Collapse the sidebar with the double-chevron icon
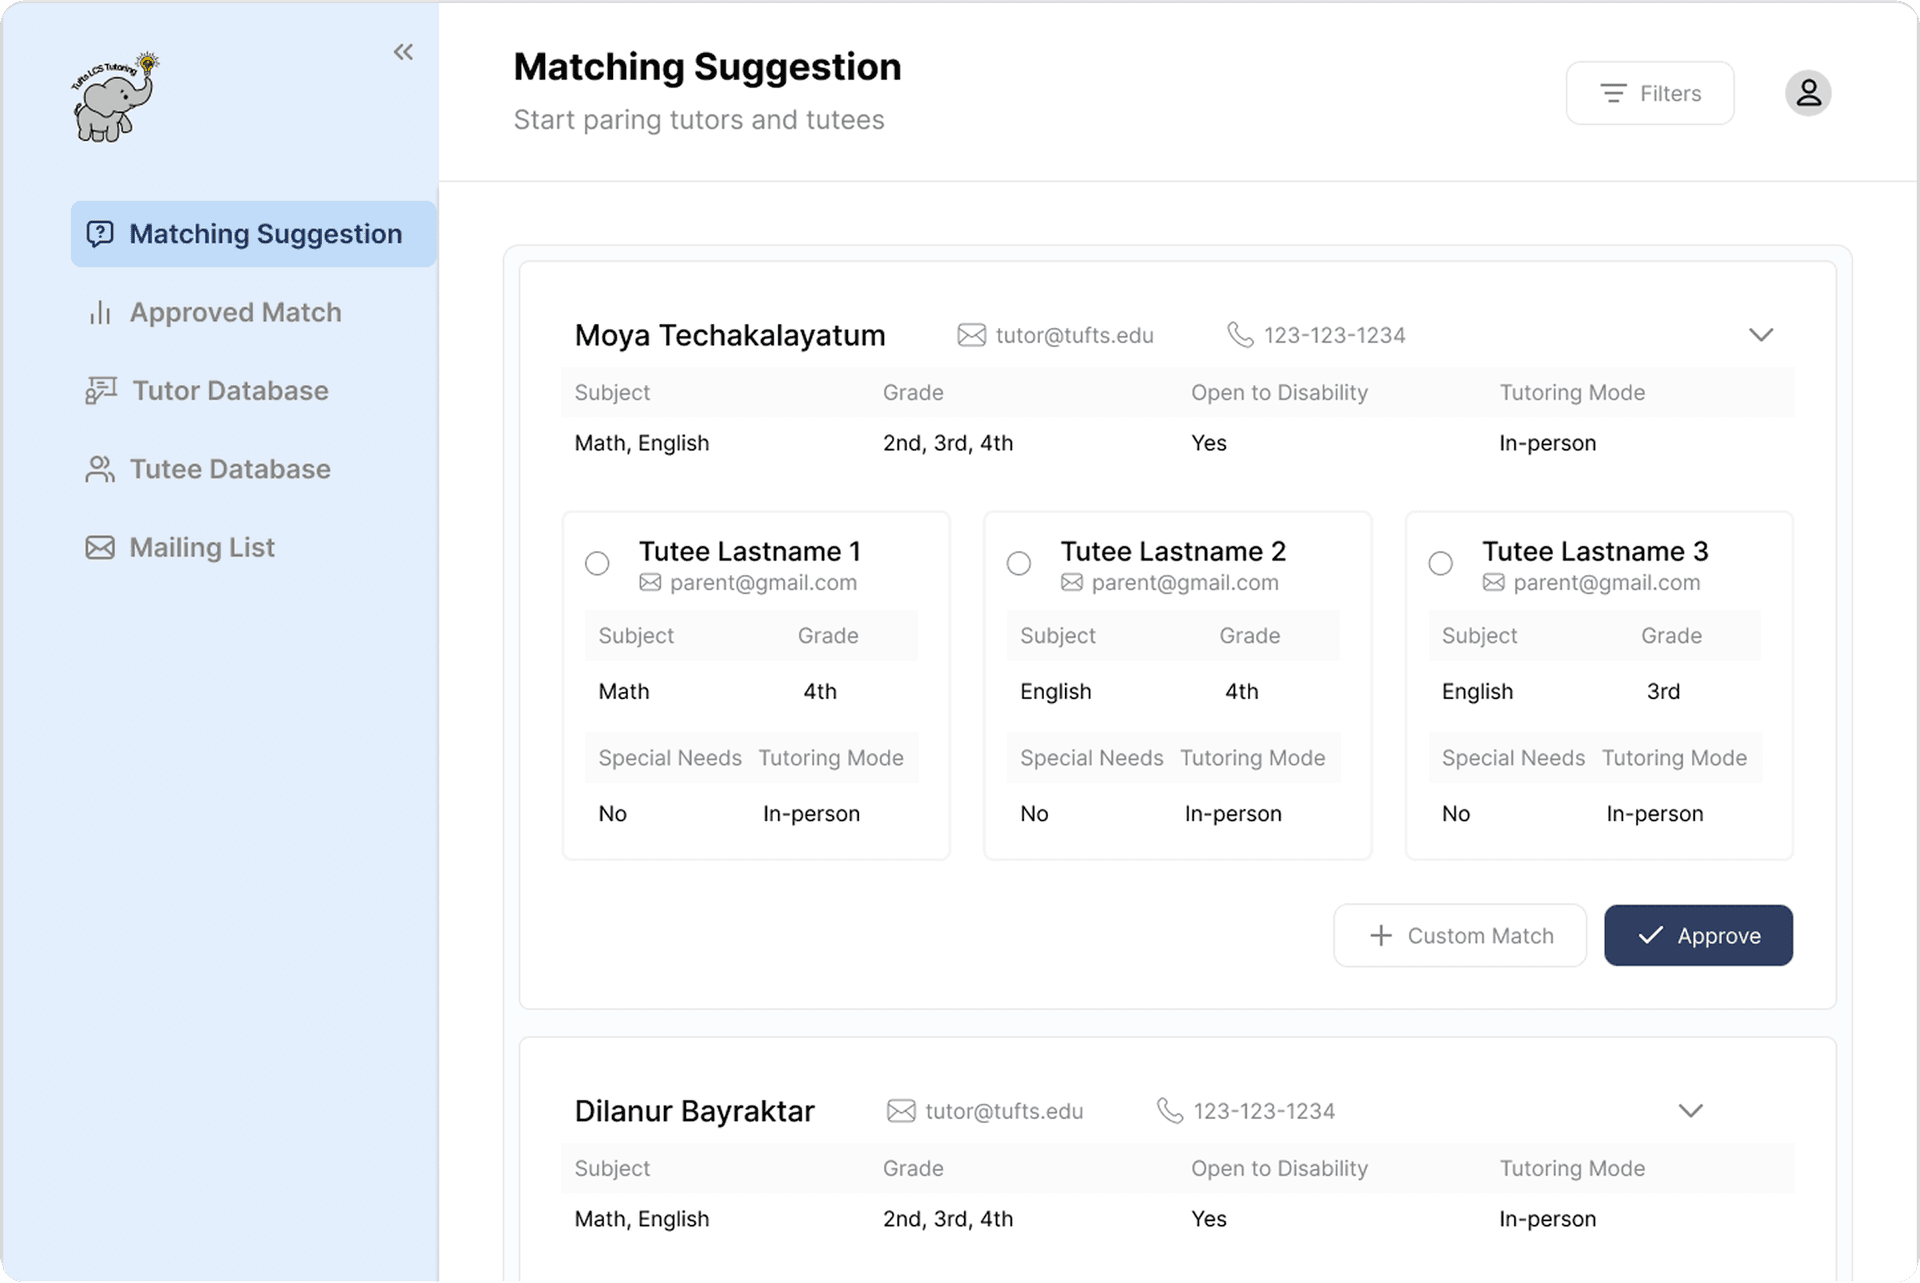Image resolution: width=1920 pixels, height=1283 pixels. 403,52
